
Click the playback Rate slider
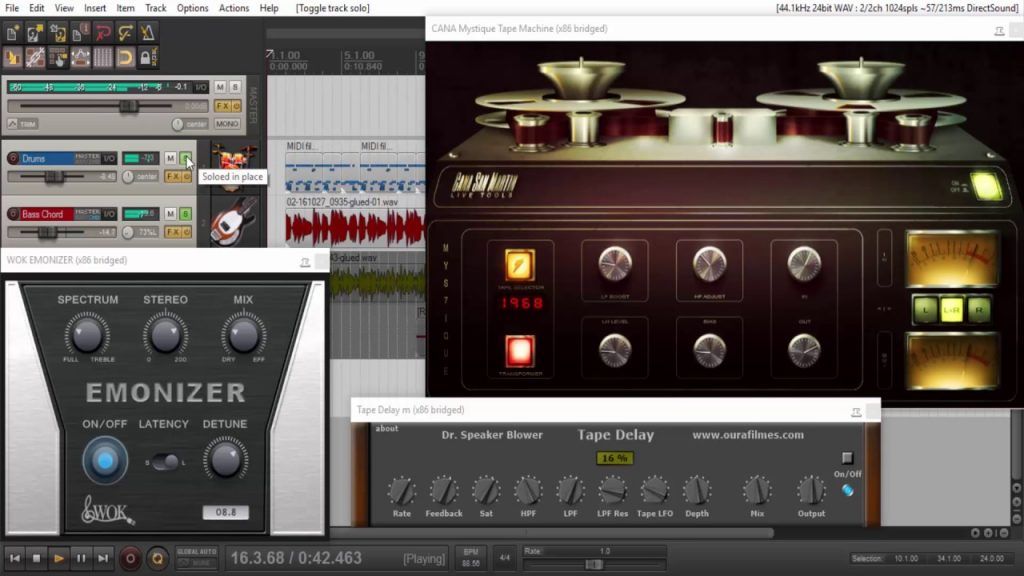[593, 564]
